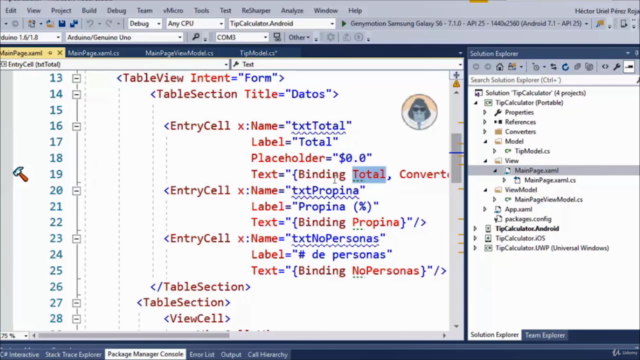Click the Pending Changes Filter clock icon
640x360 pixels.
(536, 67)
